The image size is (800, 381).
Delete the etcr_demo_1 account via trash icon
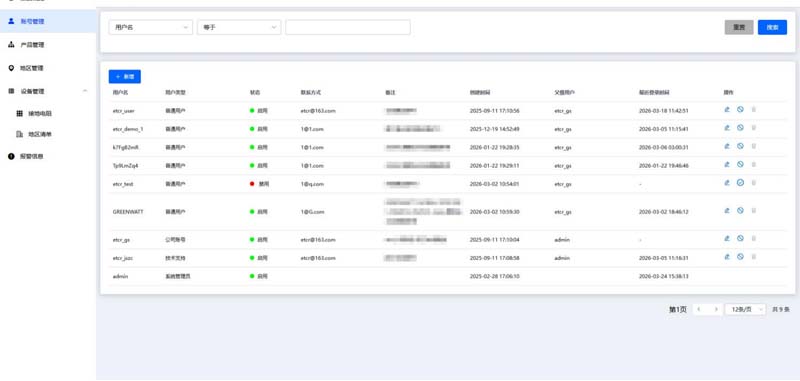[754, 128]
